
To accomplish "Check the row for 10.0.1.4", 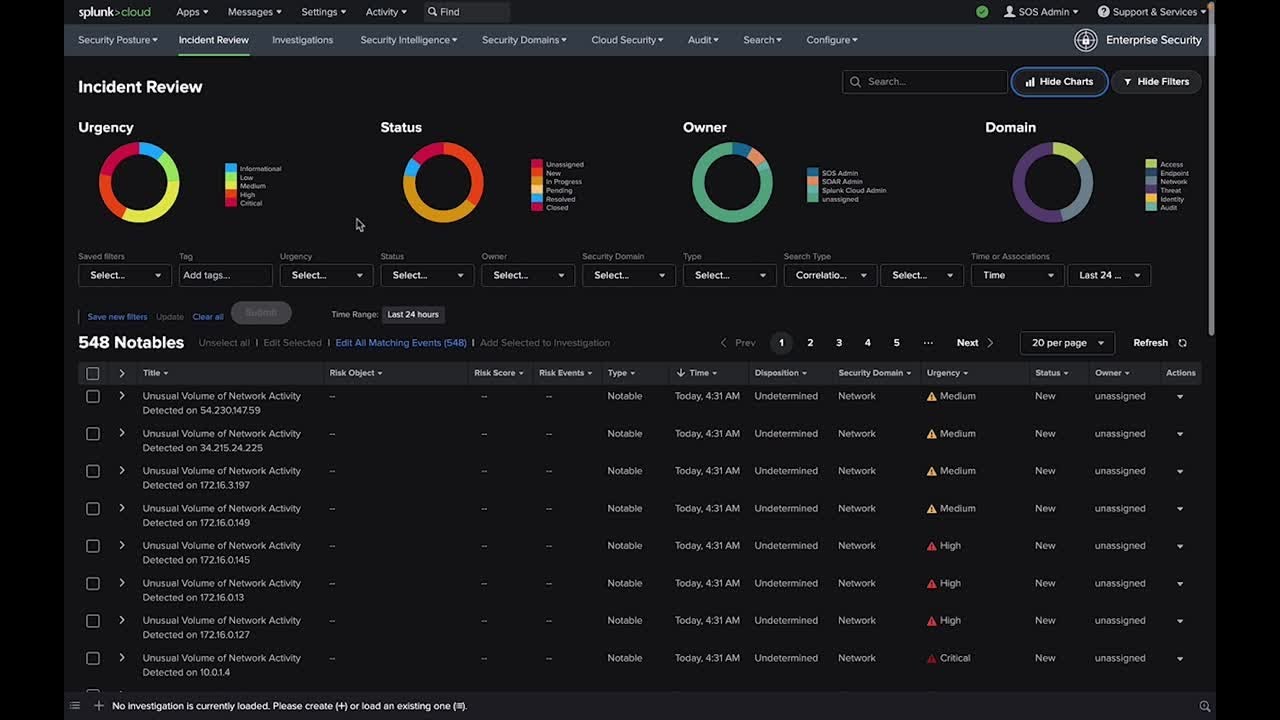I will click(93, 658).
